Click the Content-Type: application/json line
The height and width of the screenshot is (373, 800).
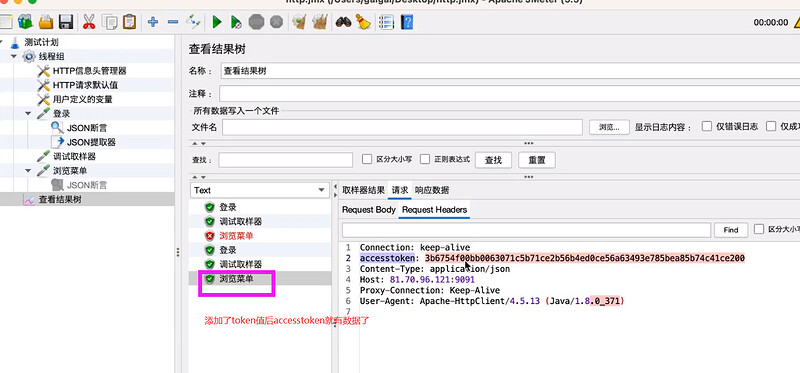(x=435, y=269)
